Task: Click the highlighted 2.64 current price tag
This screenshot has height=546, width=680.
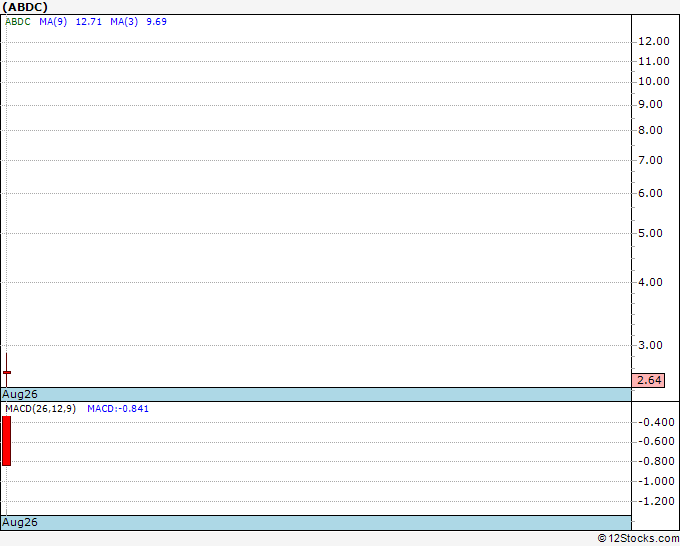Action: tap(648, 380)
